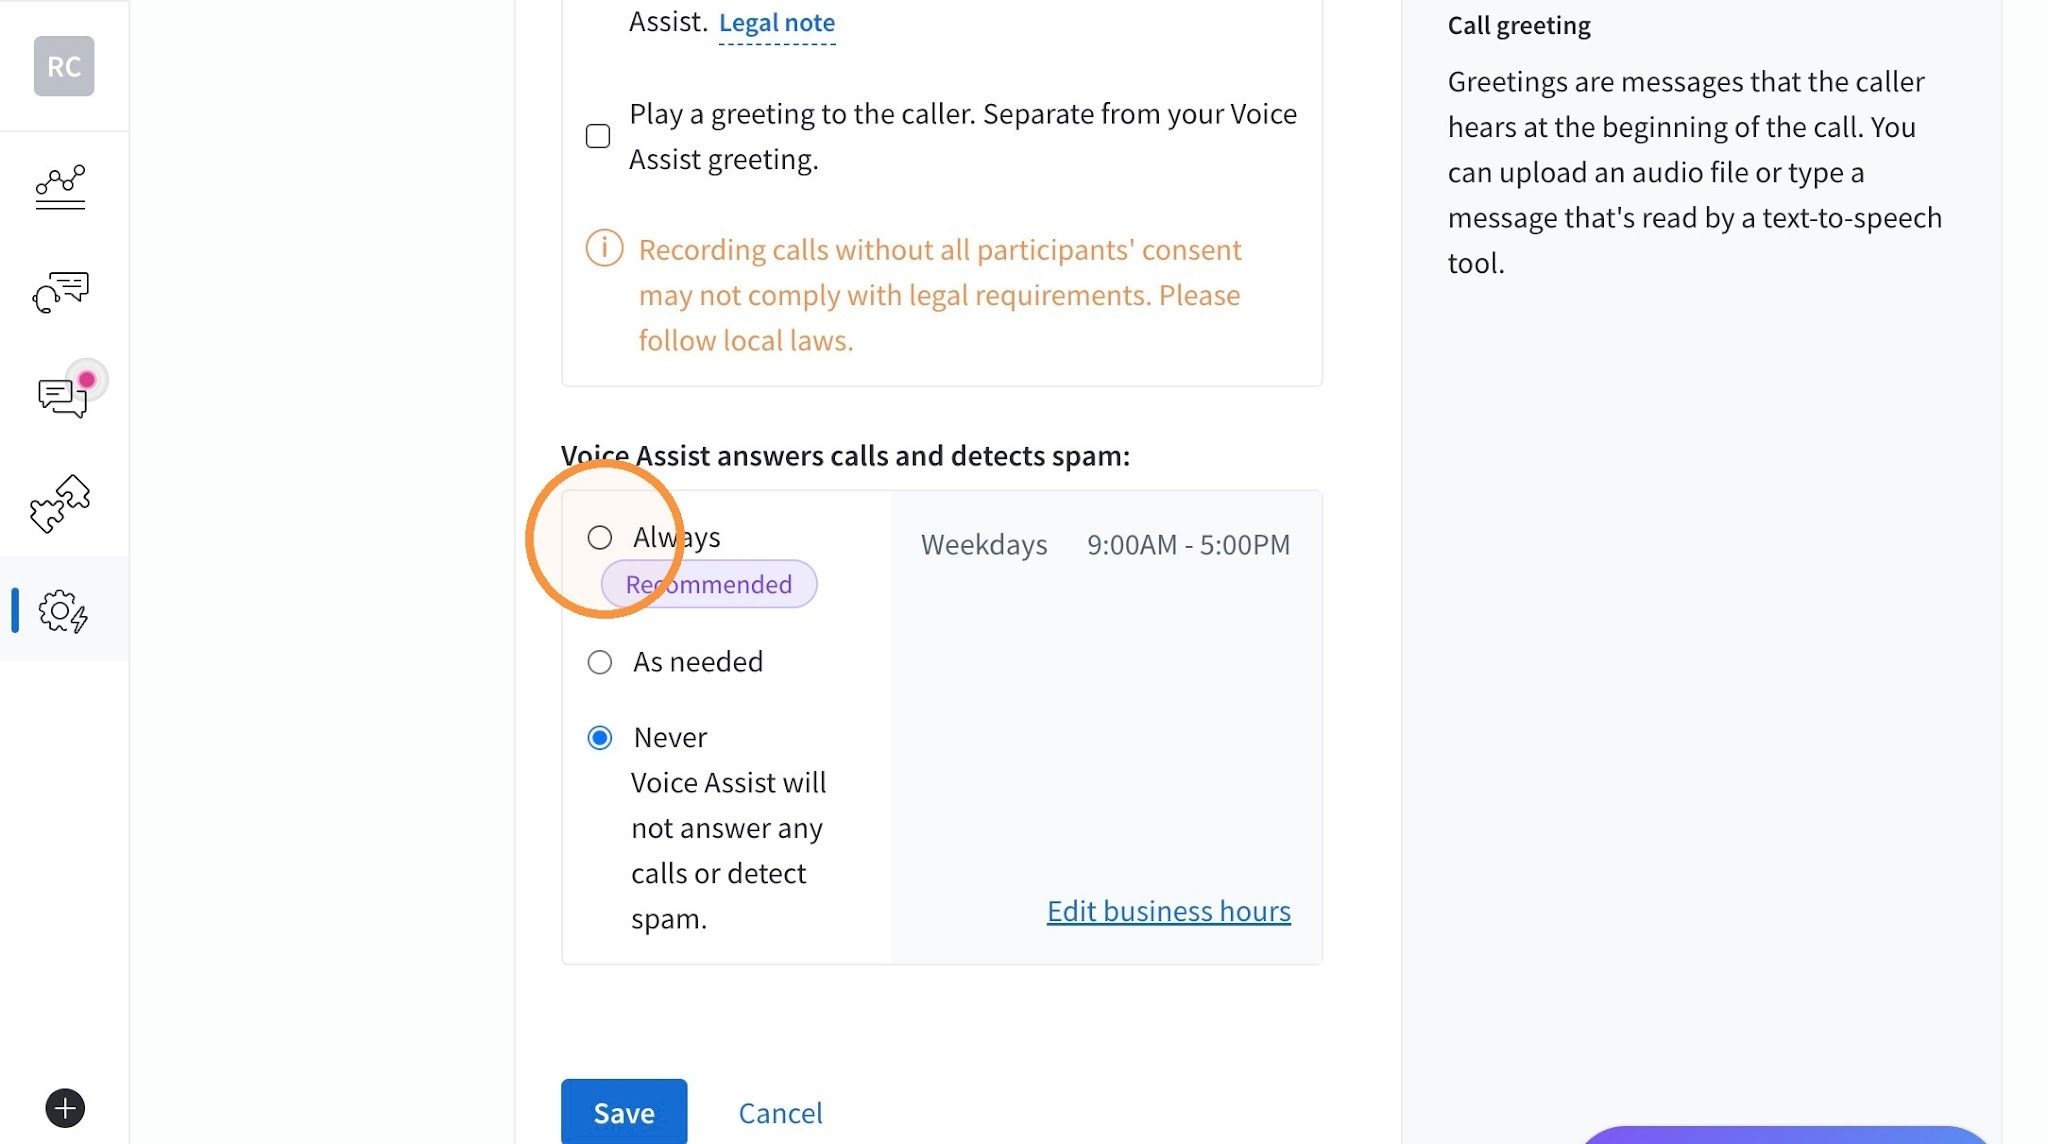Click the Weekdays 9:00AM - 5:00PM schedule row
The width and height of the screenshot is (2048, 1144).
(x=1105, y=545)
